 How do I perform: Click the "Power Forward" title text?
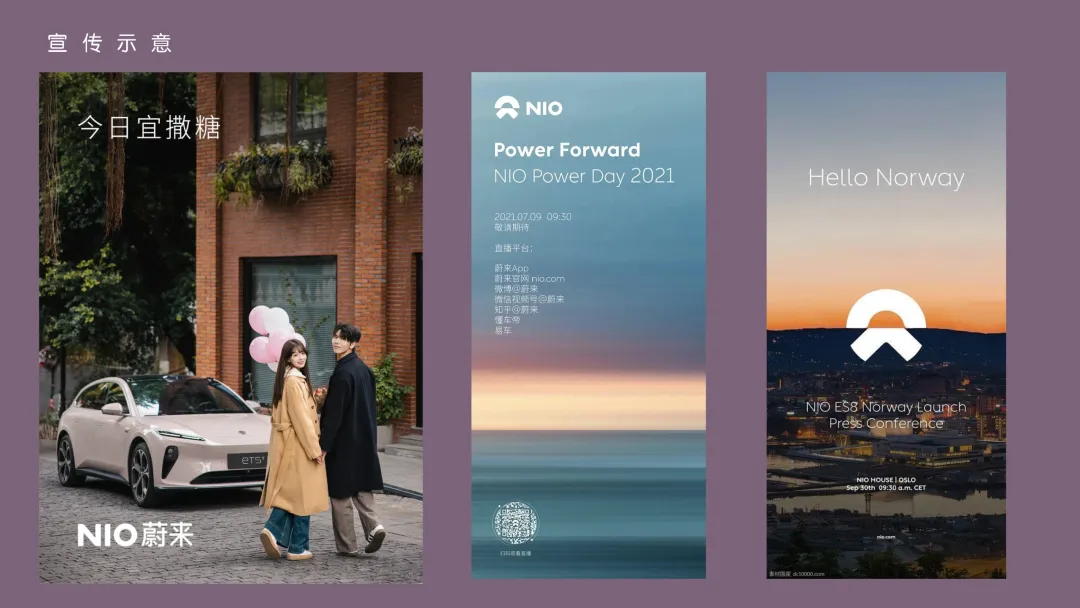click(567, 149)
